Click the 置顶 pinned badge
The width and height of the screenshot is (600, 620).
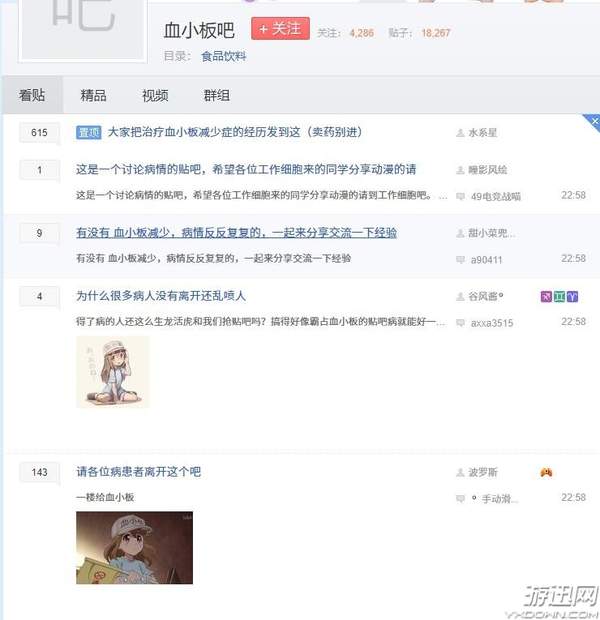(89, 132)
